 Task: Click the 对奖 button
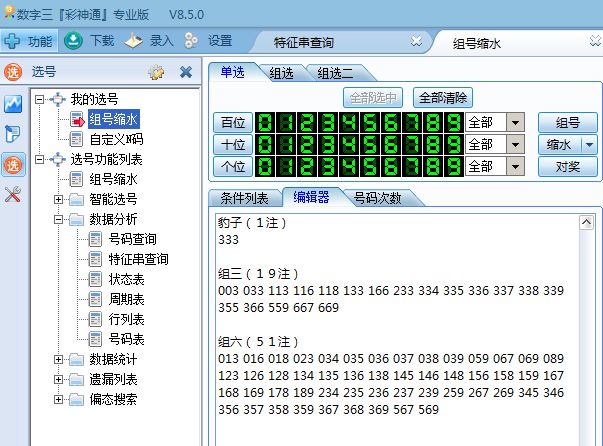coord(568,166)
